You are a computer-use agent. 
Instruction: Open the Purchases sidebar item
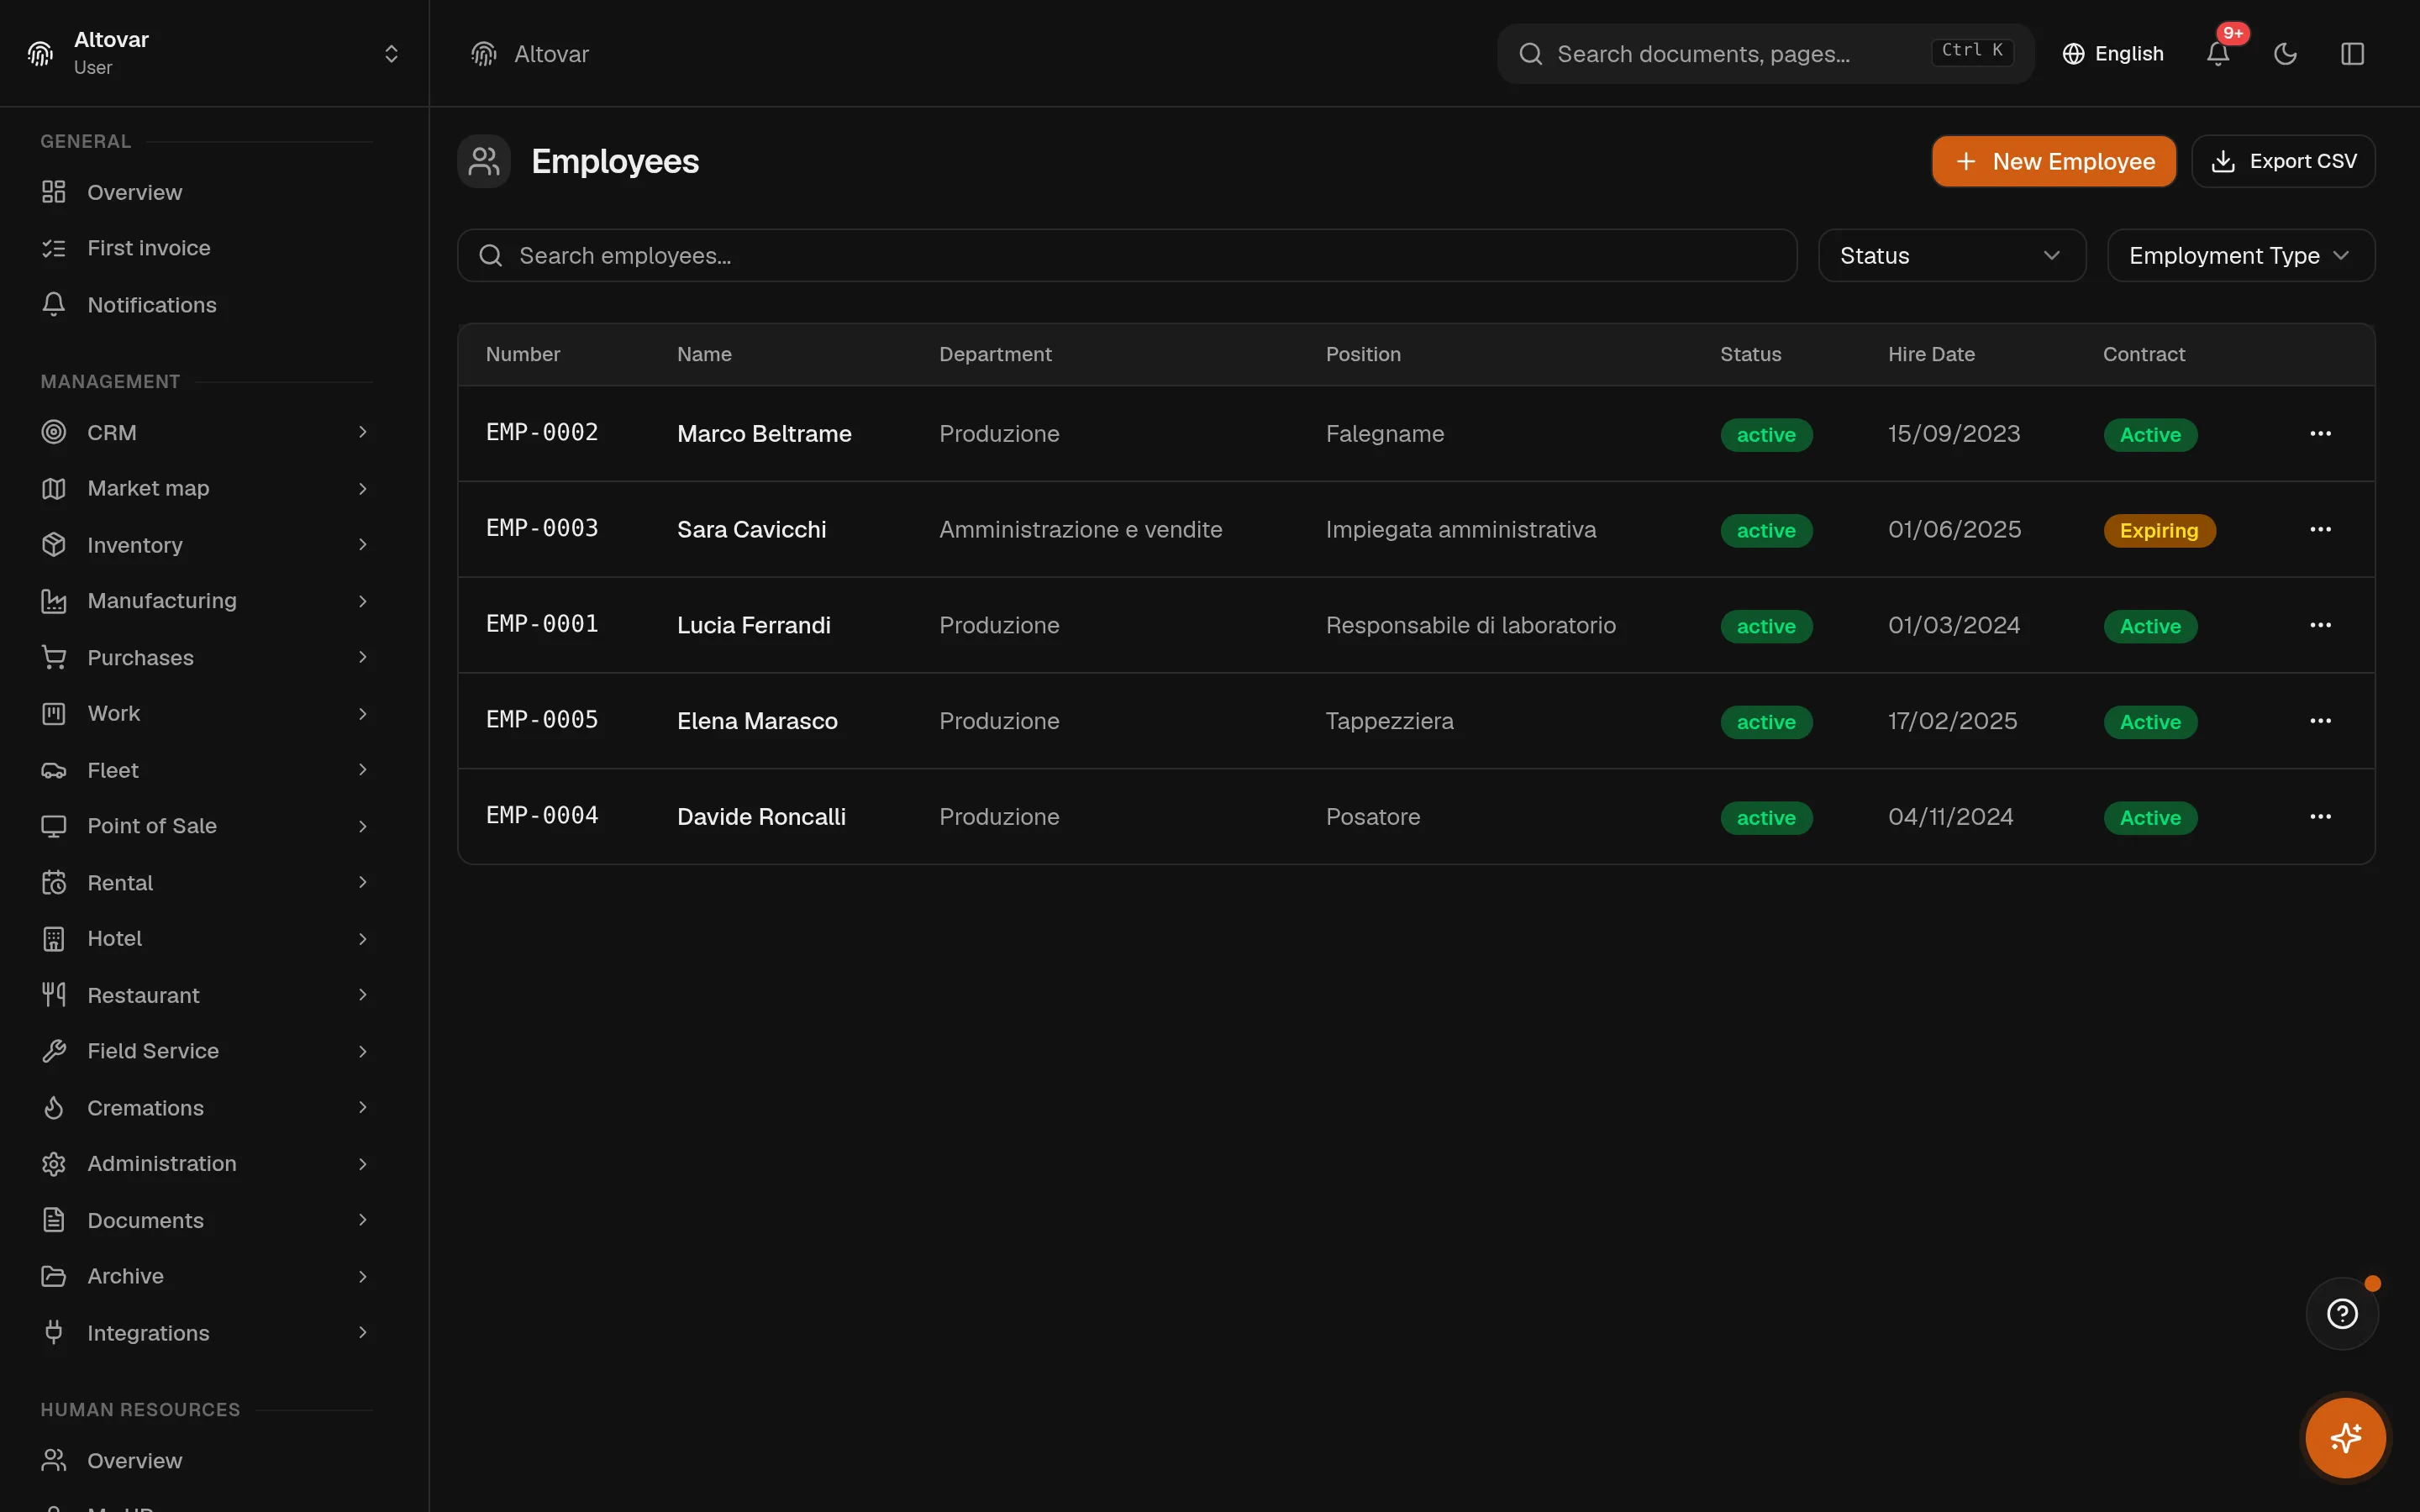(207, 657)
